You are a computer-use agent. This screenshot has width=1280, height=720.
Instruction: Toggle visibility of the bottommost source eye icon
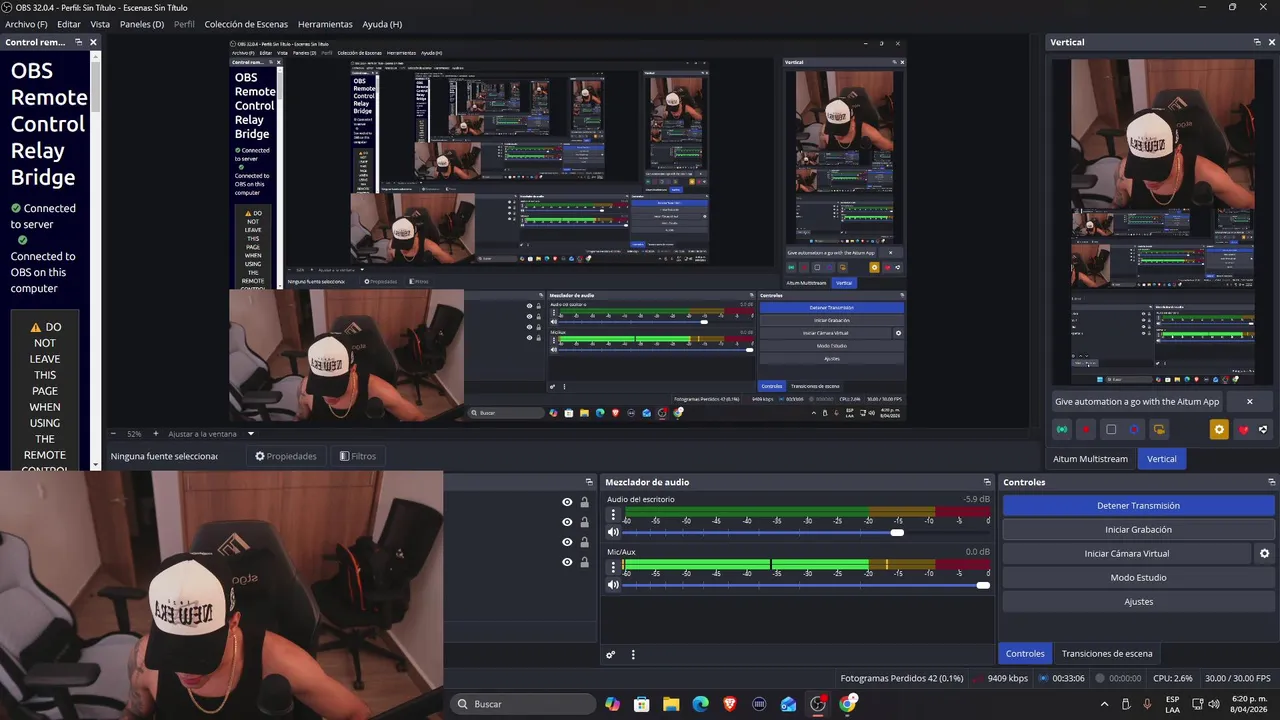pyautogui.click(x=567, y=562)
